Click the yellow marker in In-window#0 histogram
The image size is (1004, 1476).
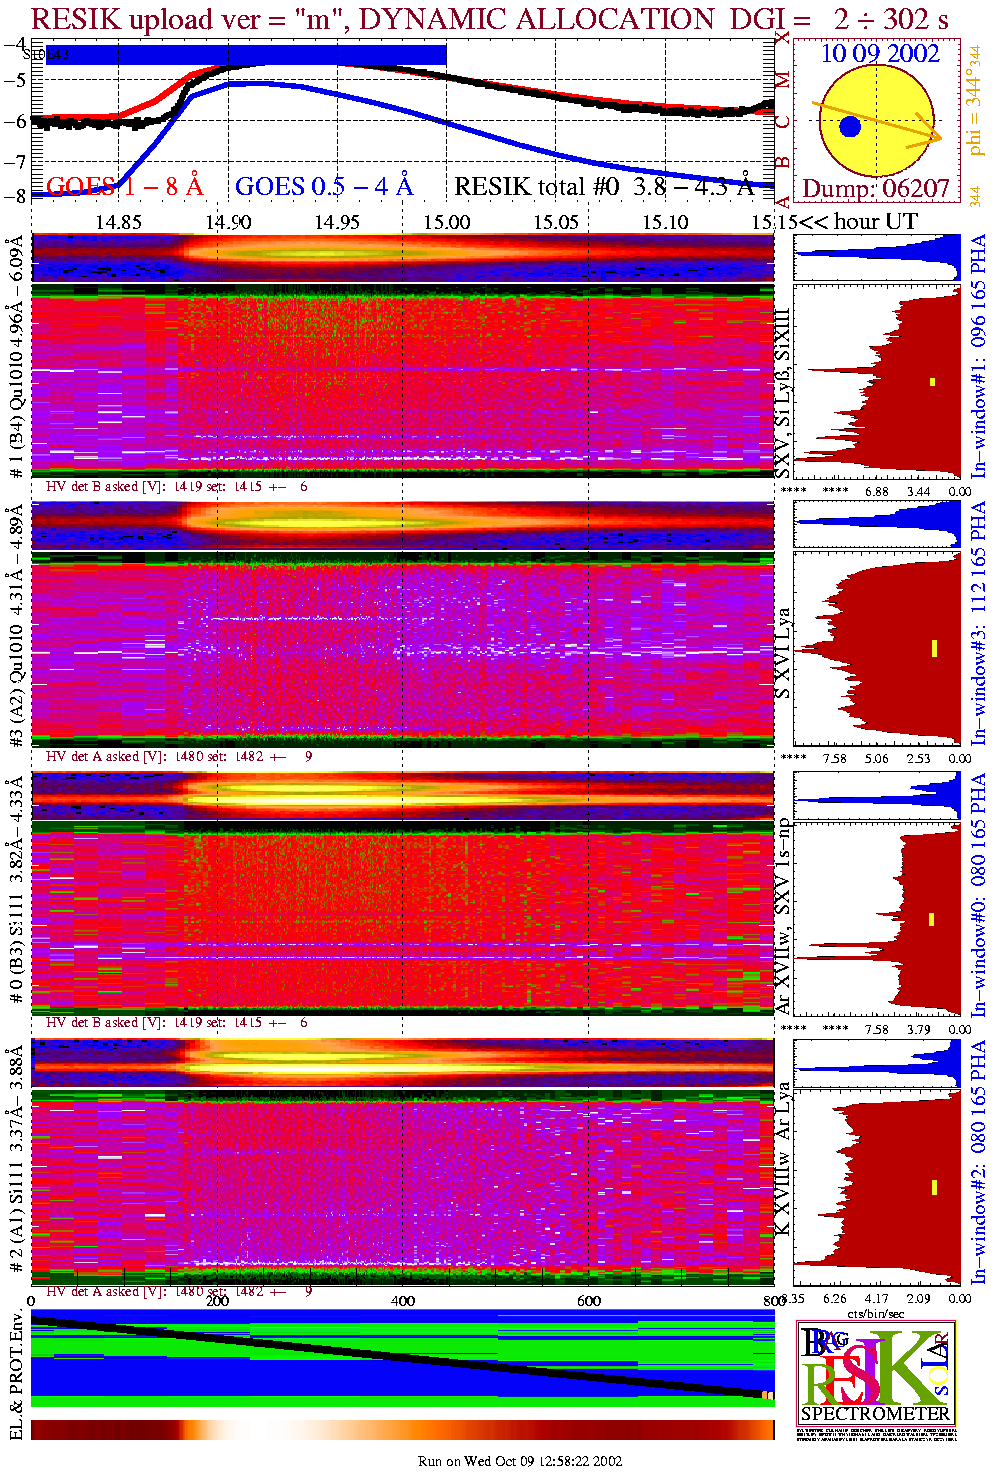pyautogui.click(x=932, y=919)
